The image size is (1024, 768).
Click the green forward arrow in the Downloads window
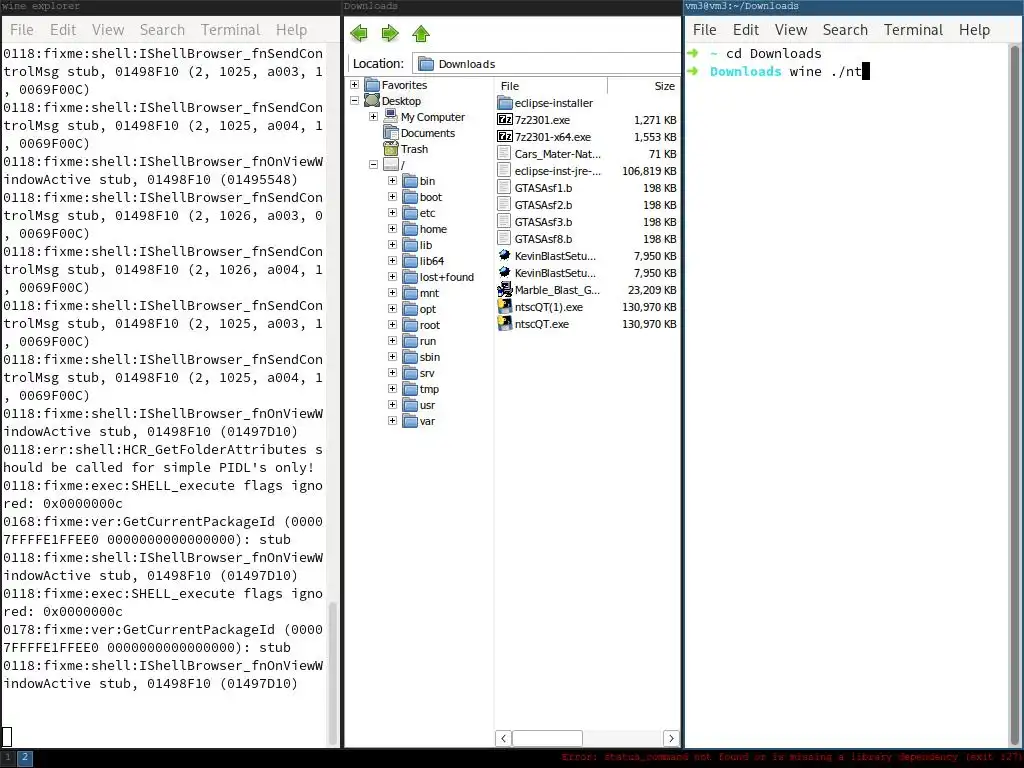pos(390,33)
